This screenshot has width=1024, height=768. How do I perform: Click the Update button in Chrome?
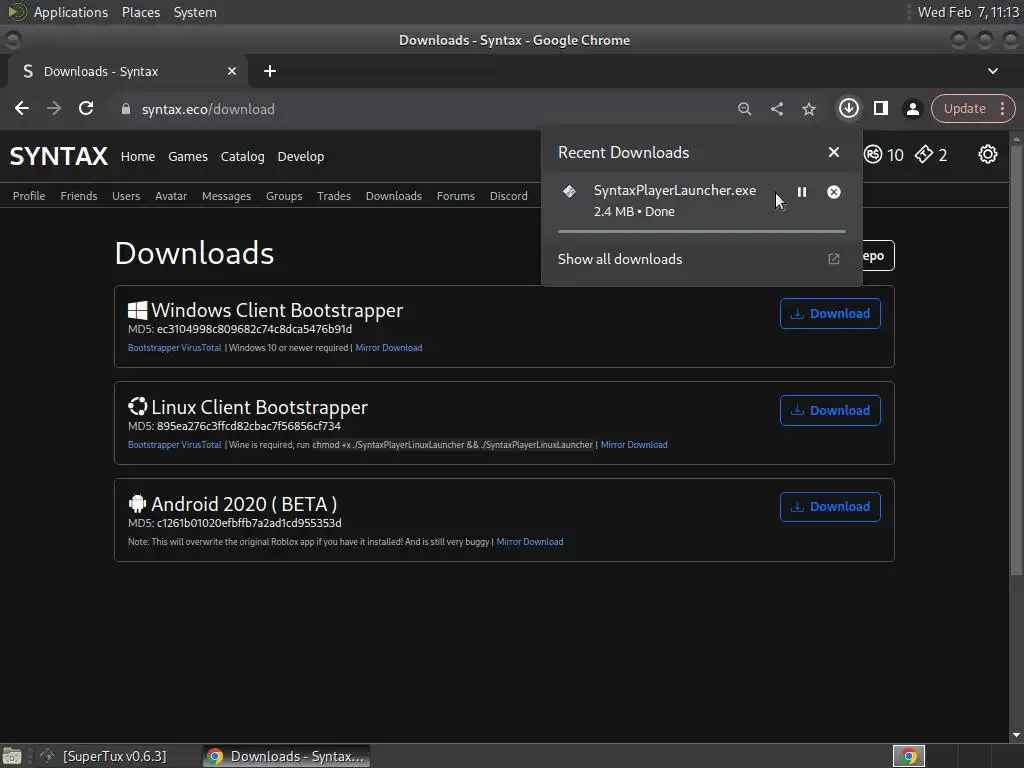(x=964, y=109)
